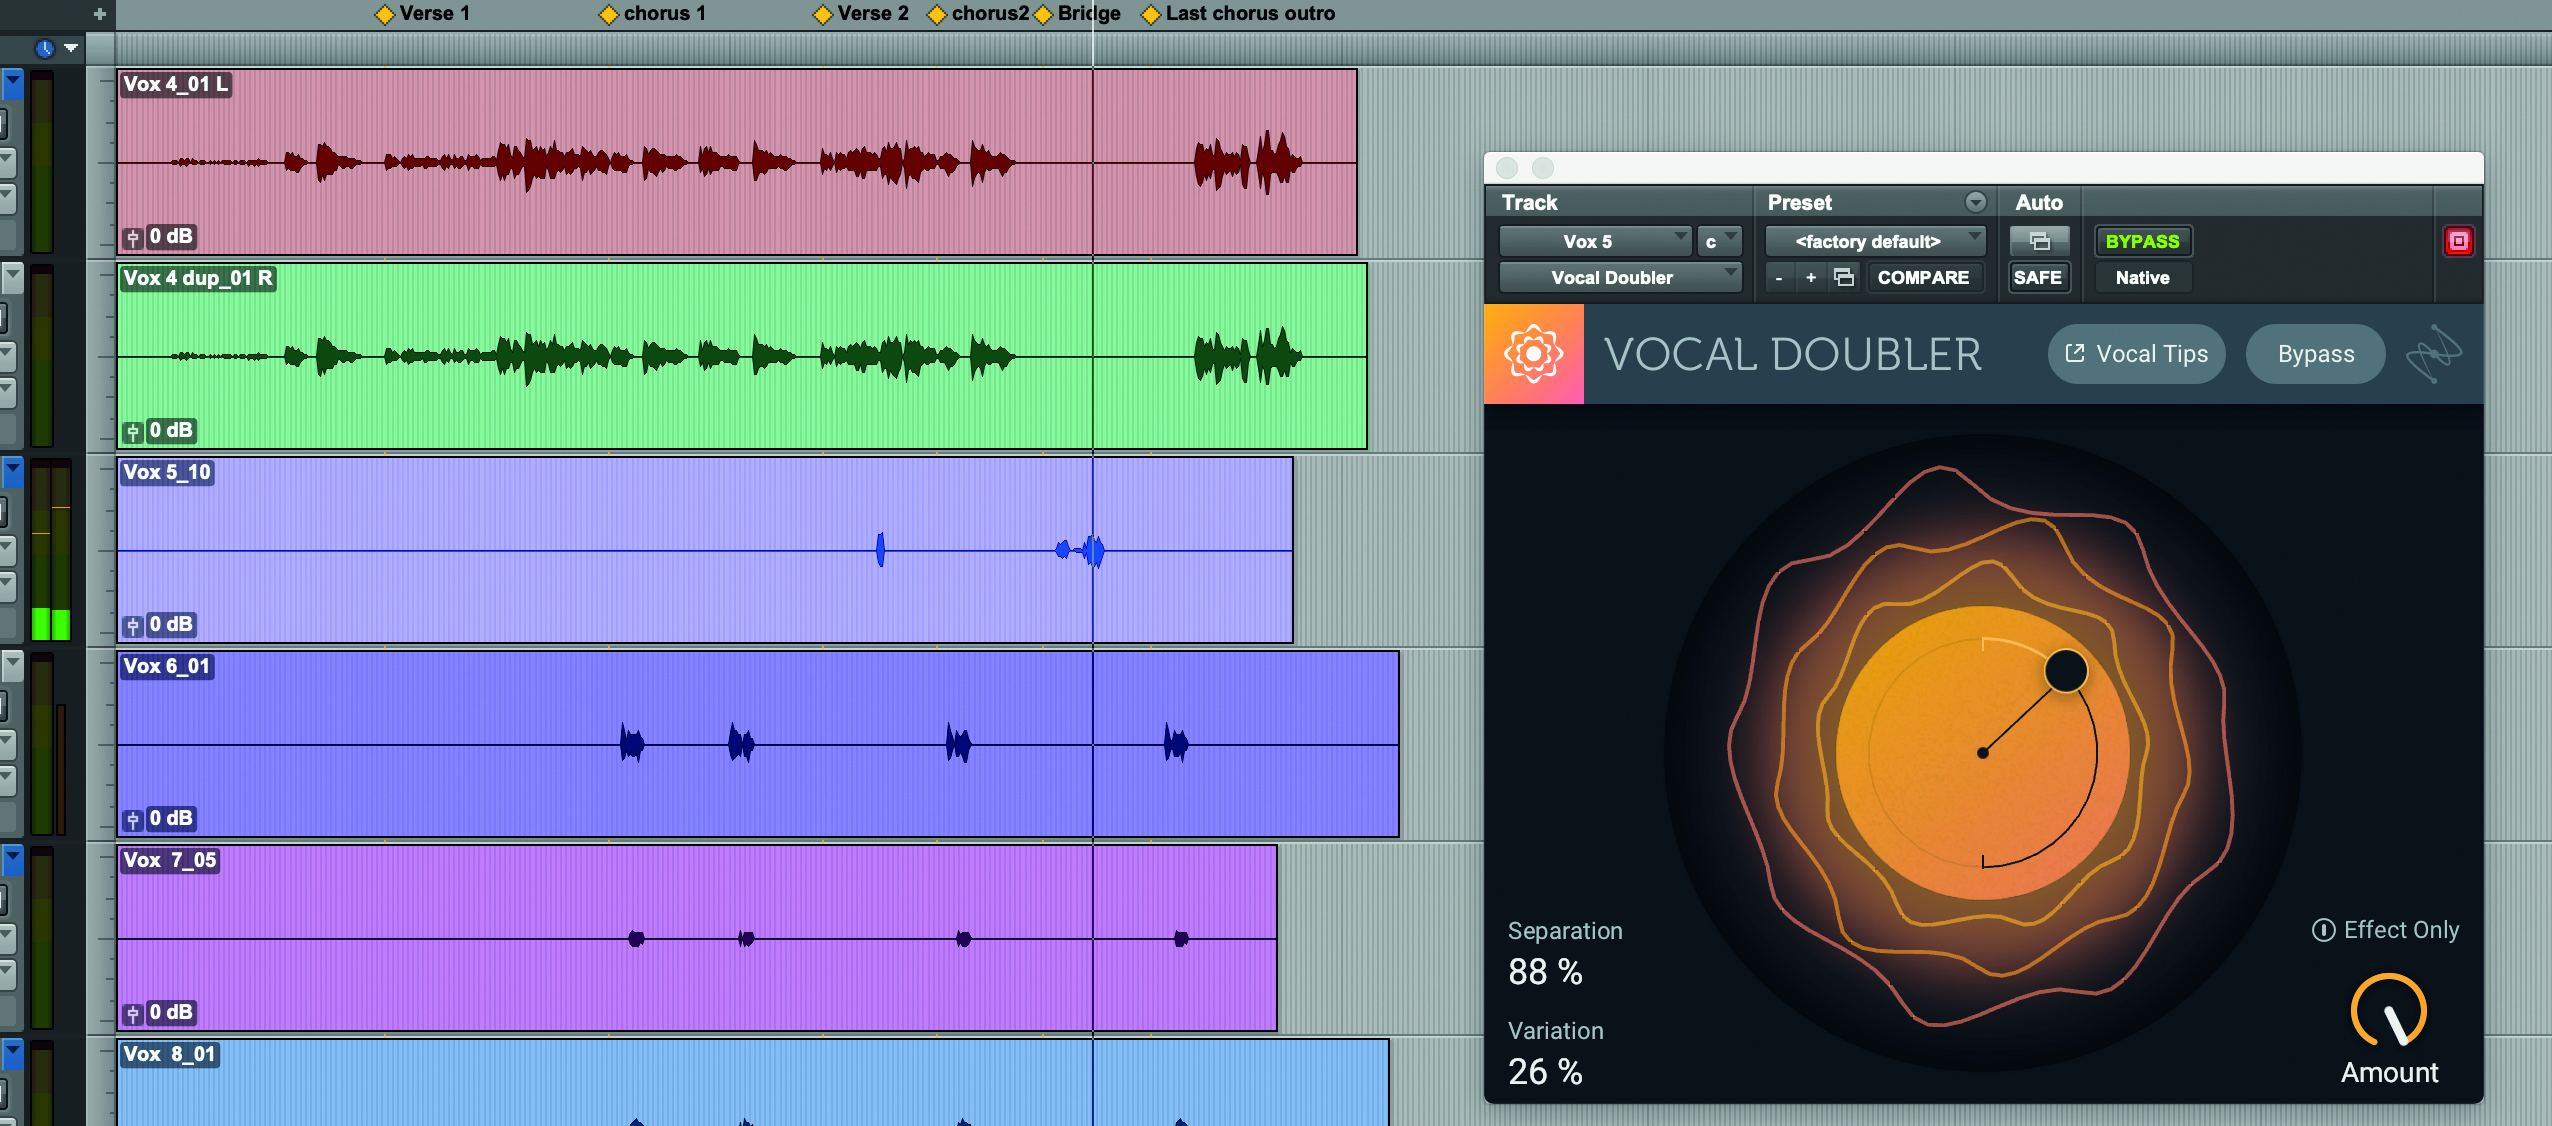Open Vocal Tips link
Viewport: 2552px width, 1126px height.
2136,354
